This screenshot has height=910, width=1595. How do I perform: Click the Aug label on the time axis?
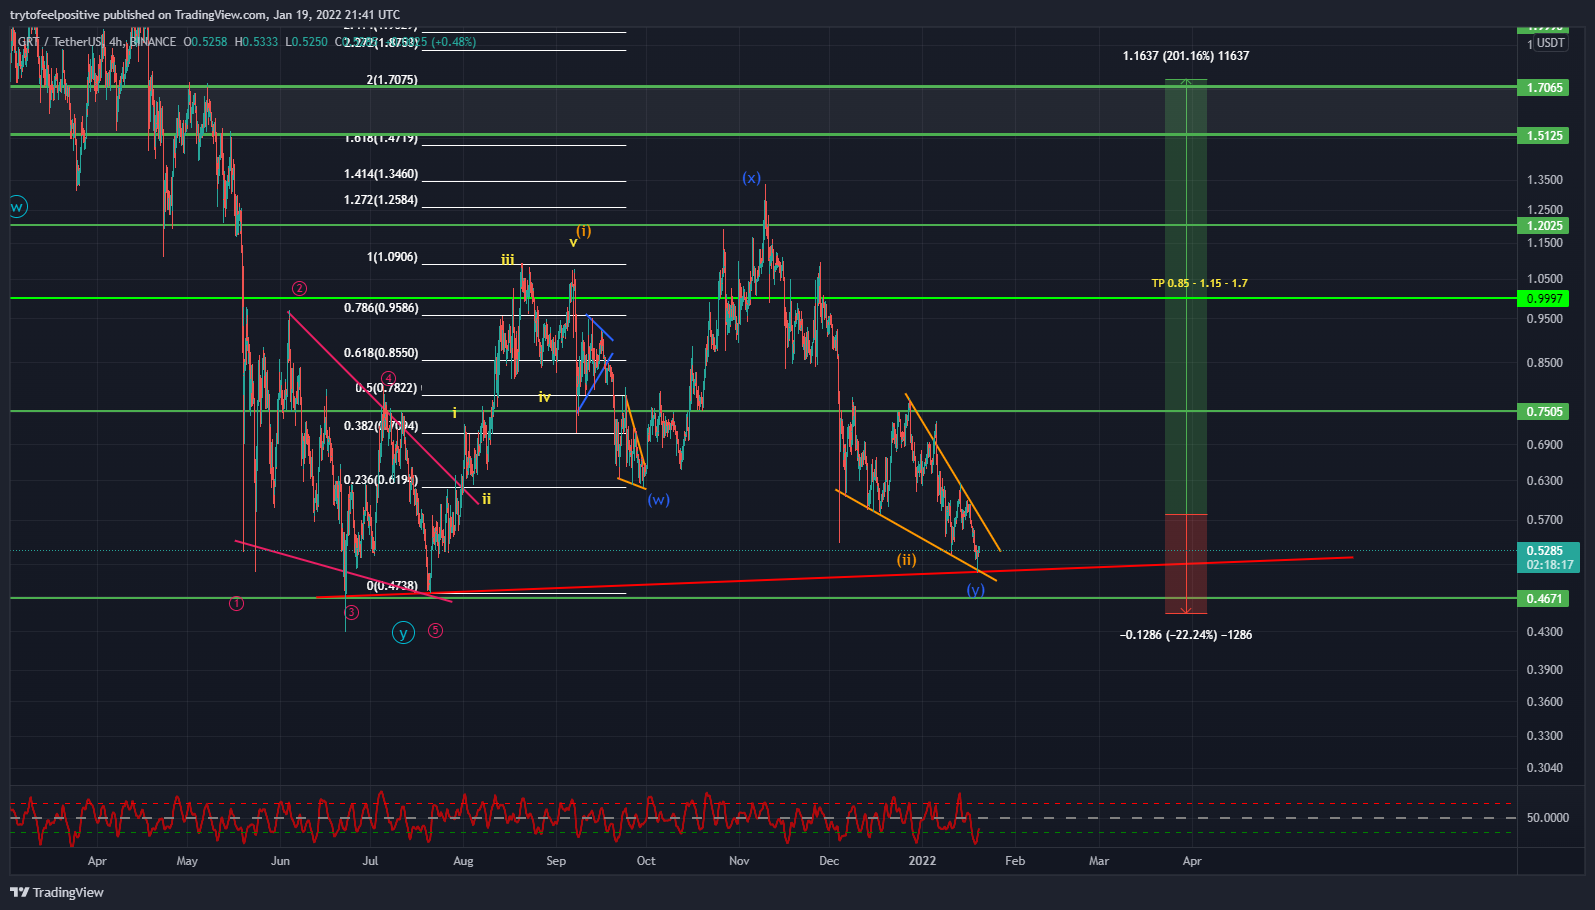tap(463, 861)
